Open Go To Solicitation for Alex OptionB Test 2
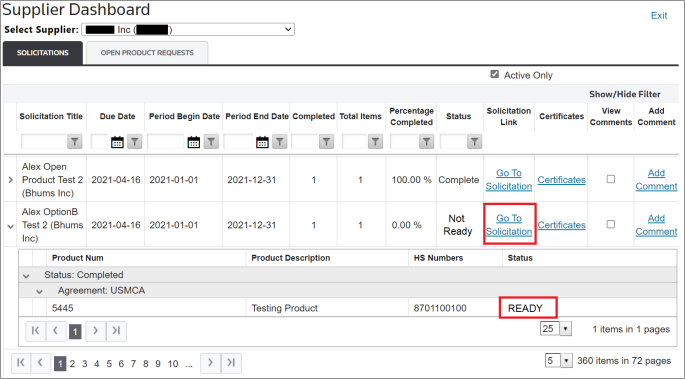This screenshot has width=685, height=379. (x=509, y=224)
